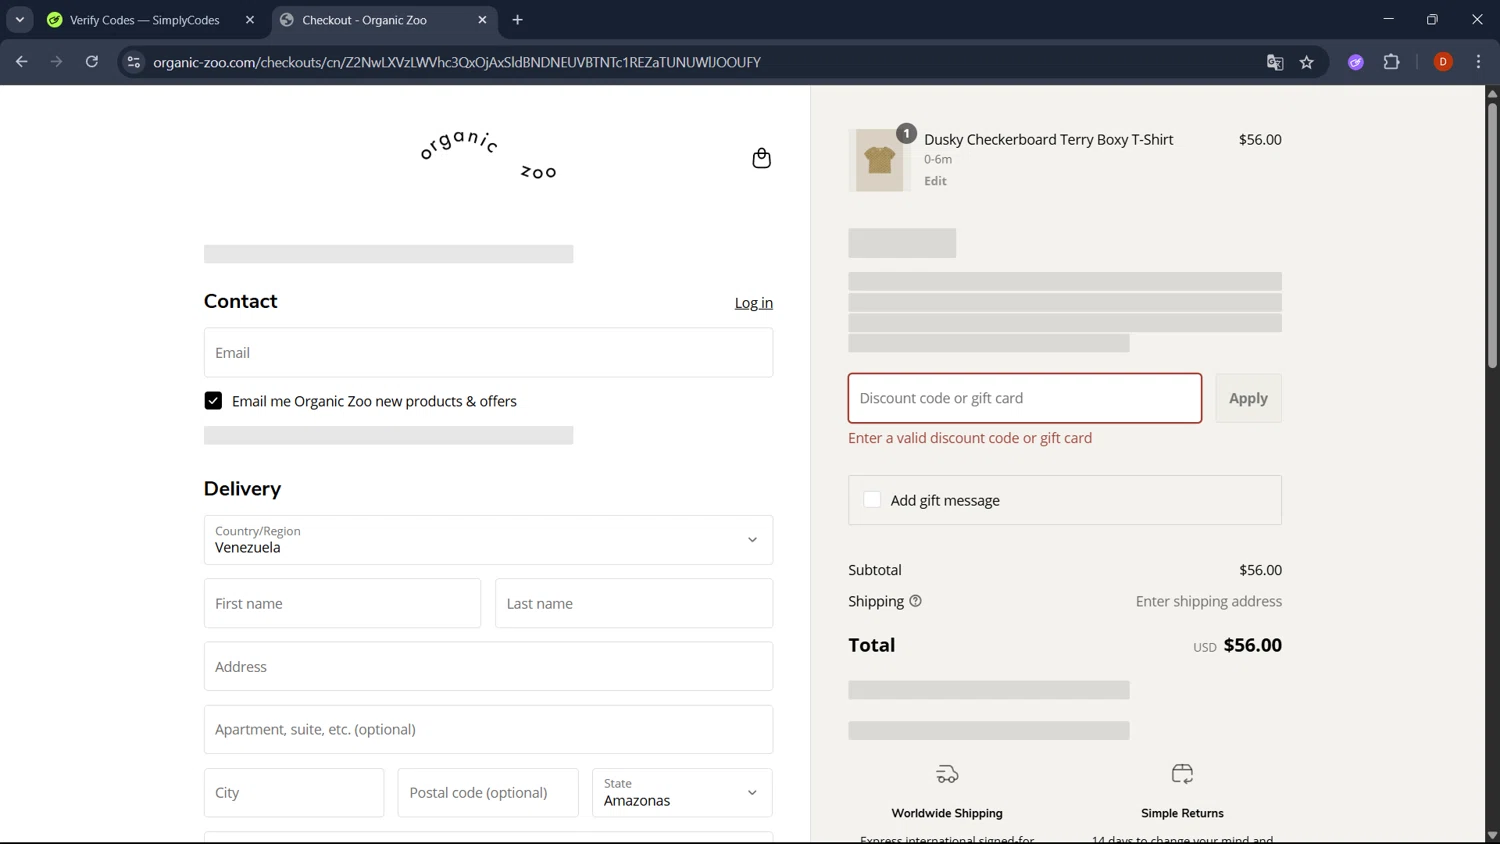This screenshot has height=844, width=1500.
Task: Focus the Email input field
Action: coord(488,353)
